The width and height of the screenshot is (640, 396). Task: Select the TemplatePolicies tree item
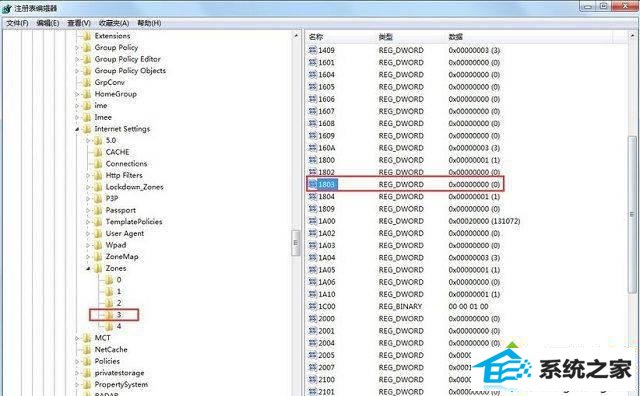[134, 222]
